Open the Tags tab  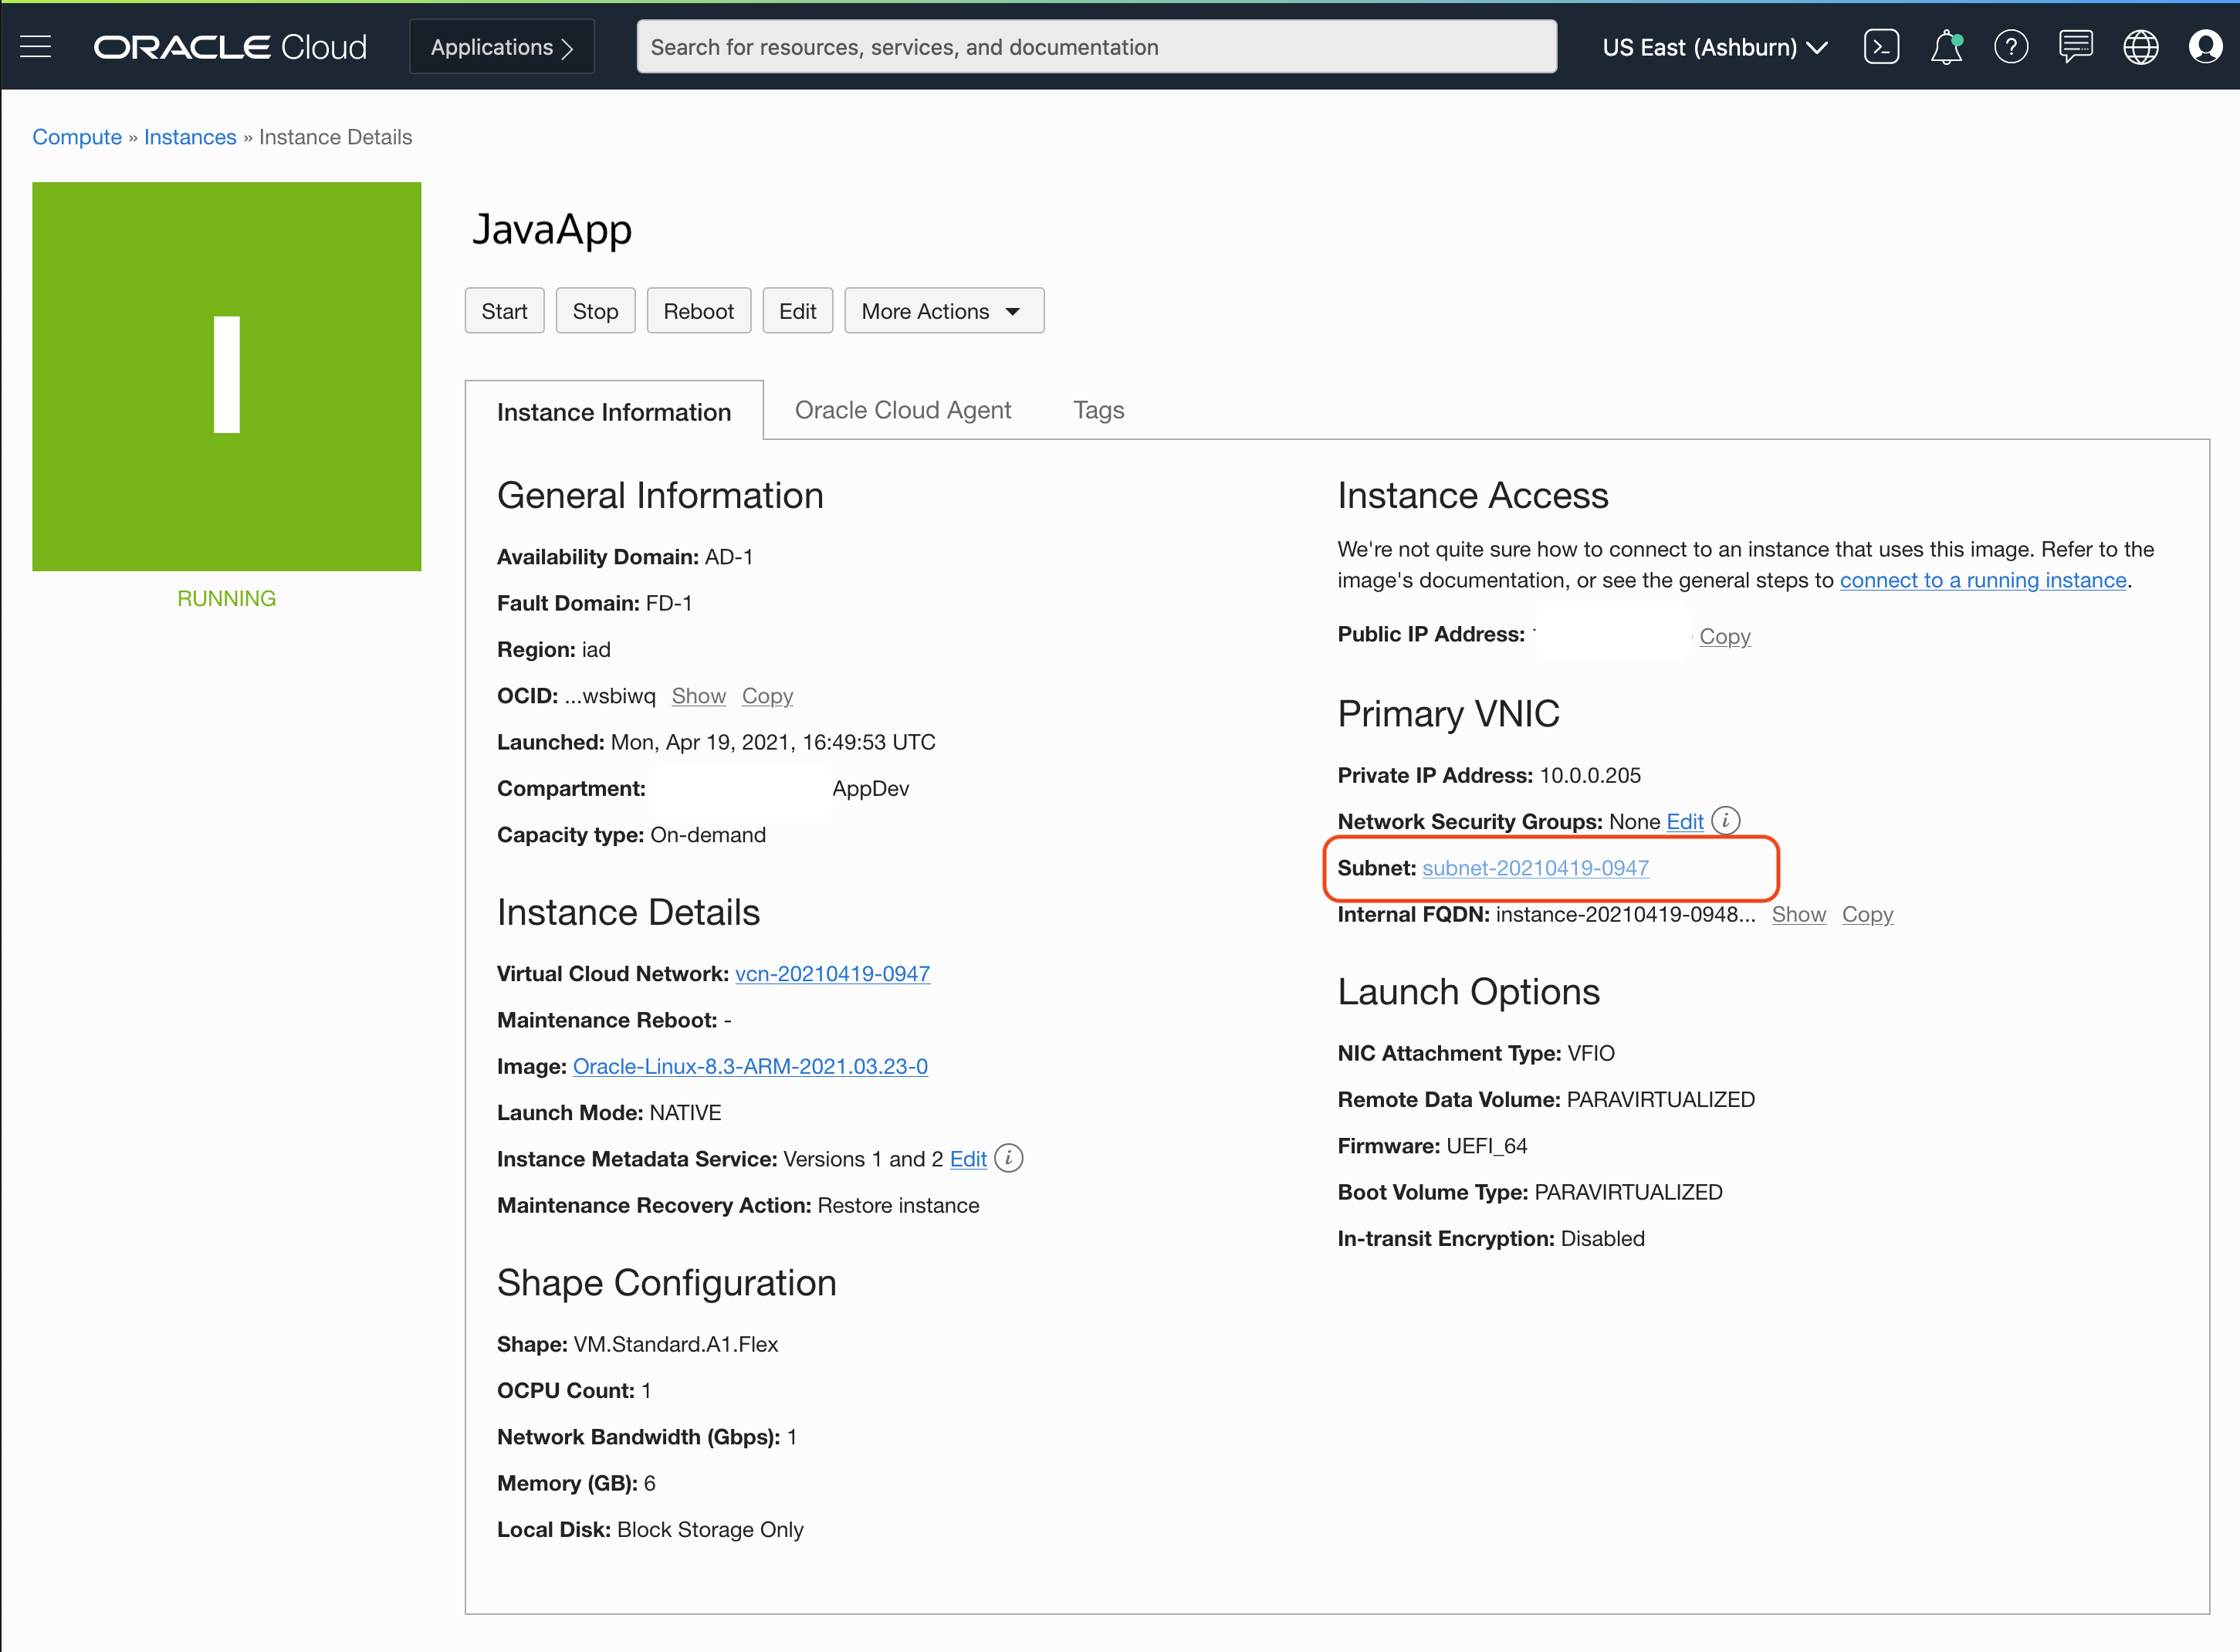[1098, 410]
